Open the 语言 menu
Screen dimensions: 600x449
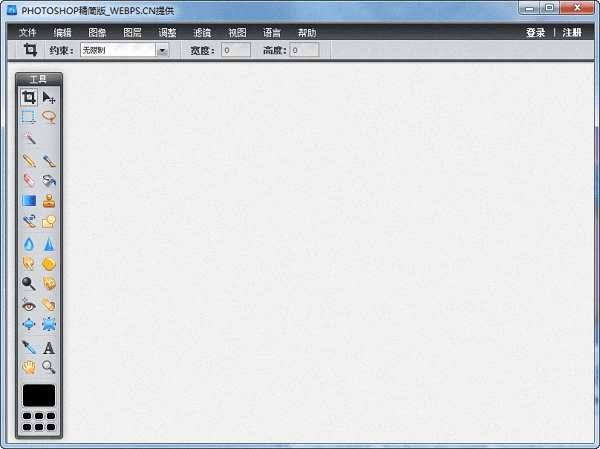tap(272, 33)
